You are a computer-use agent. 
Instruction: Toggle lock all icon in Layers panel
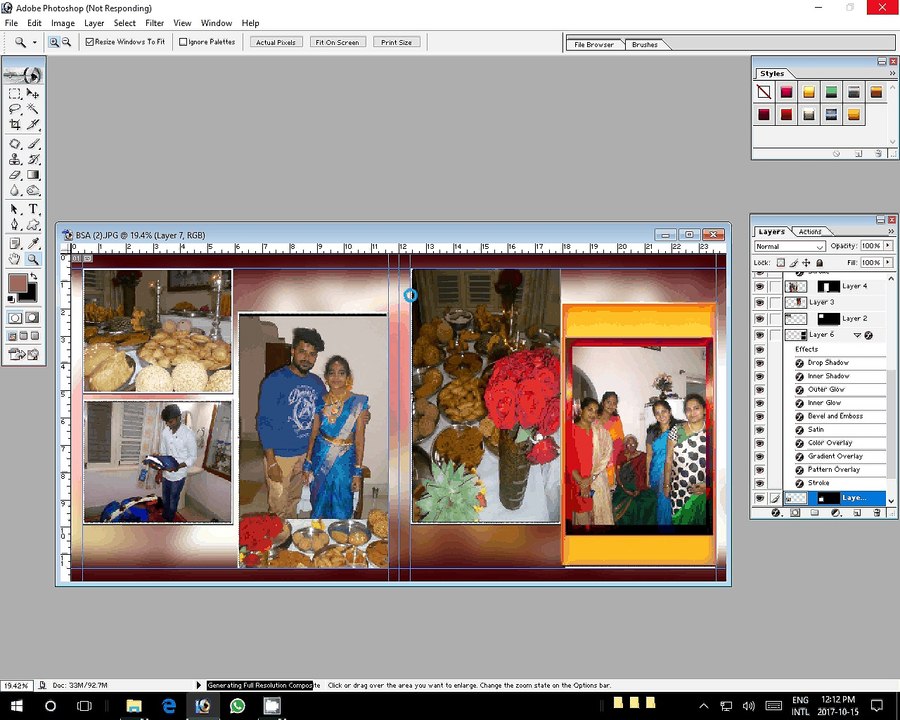point(820,262)
